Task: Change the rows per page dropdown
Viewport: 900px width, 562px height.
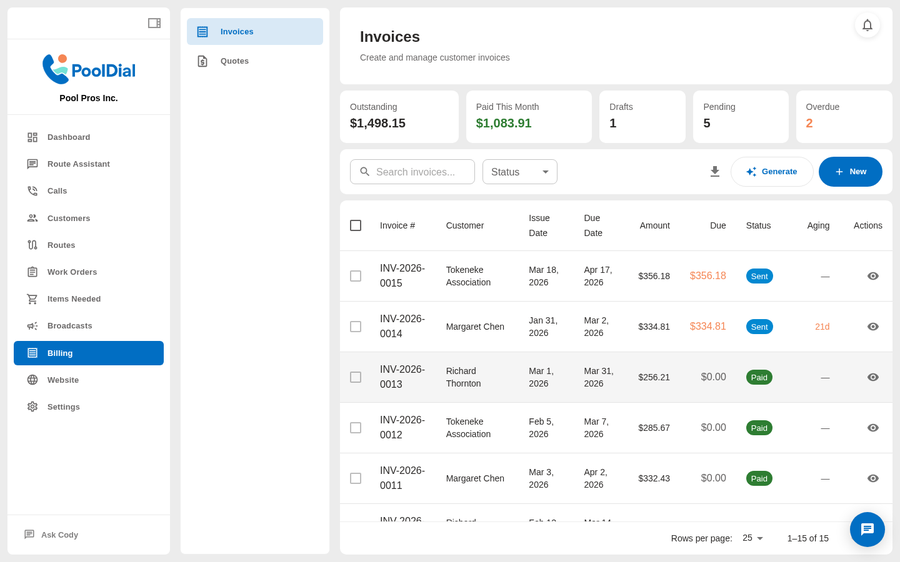Action: coord(752,538)
